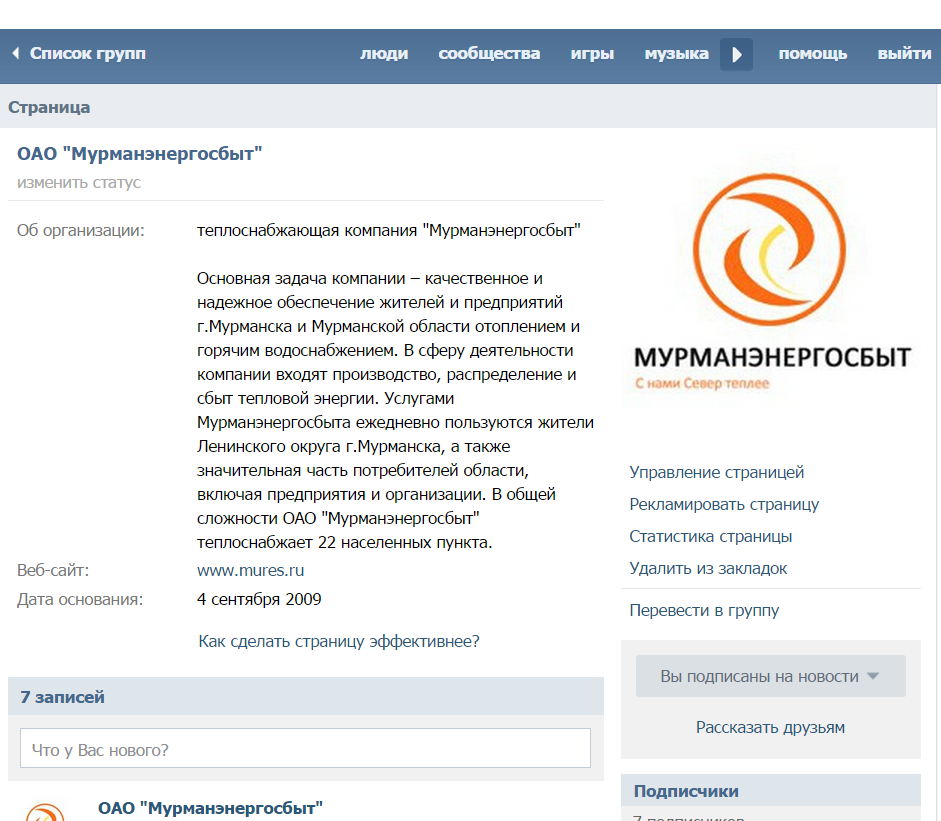Viewport: 941px width, 821px height.
Task: Focus the Что у Вас нового? input field
Action: pyautogui.click(x=305, y=748)
